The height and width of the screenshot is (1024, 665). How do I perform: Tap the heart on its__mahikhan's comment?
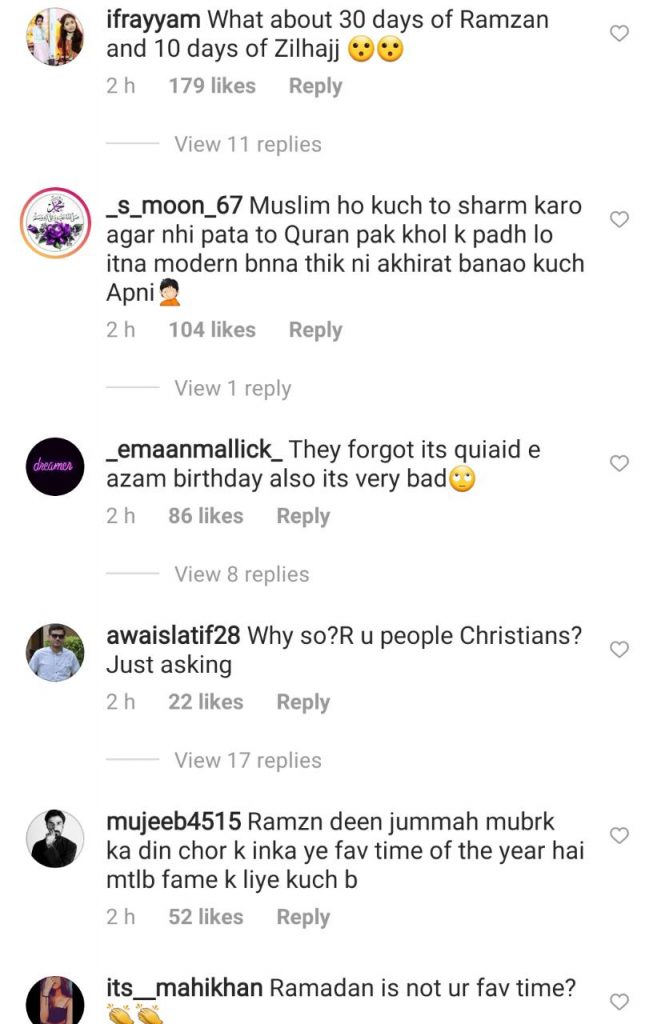619,1001
